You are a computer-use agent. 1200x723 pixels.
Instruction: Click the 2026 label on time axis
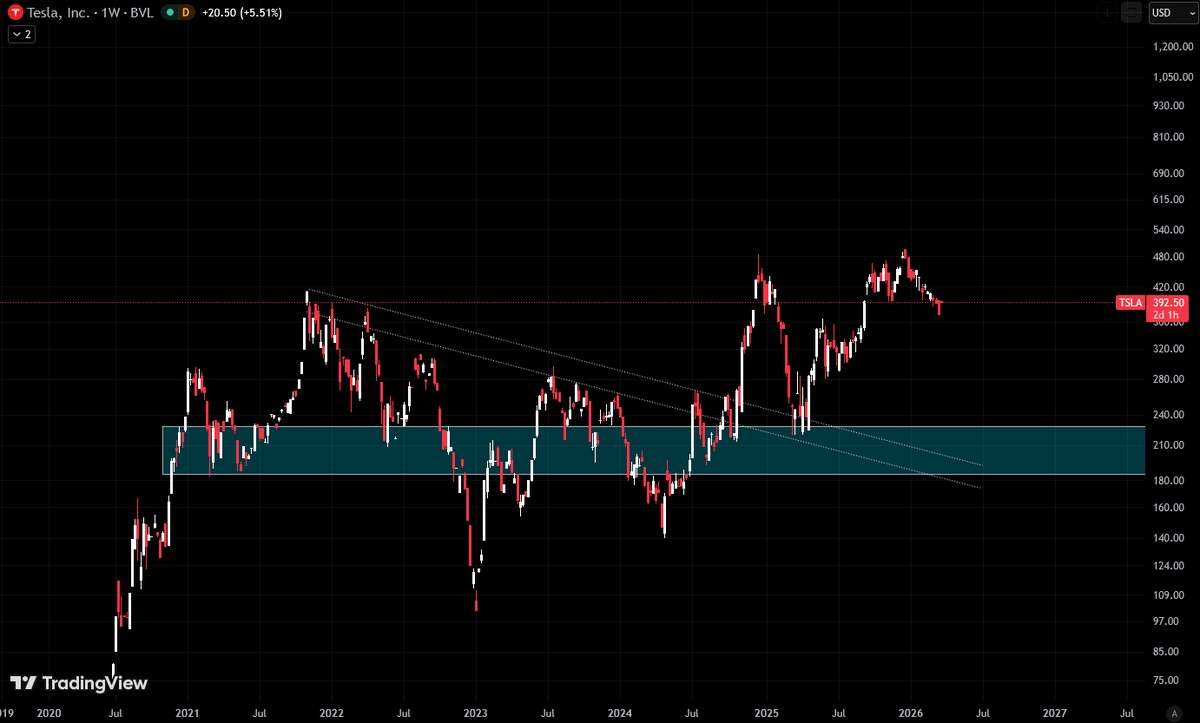(910, 714)
